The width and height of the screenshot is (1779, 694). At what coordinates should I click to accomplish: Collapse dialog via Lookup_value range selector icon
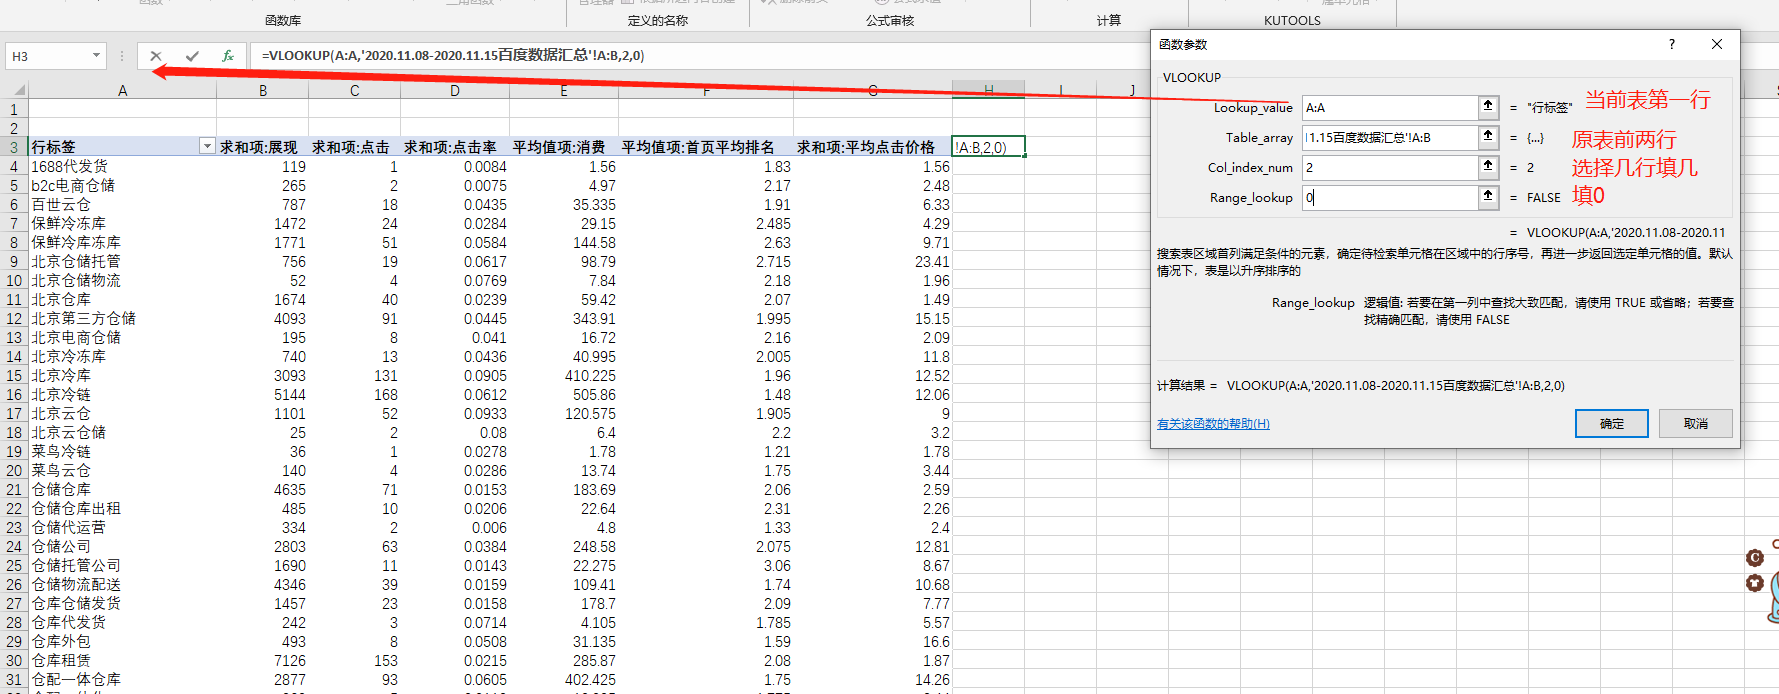pos(1488,107)
